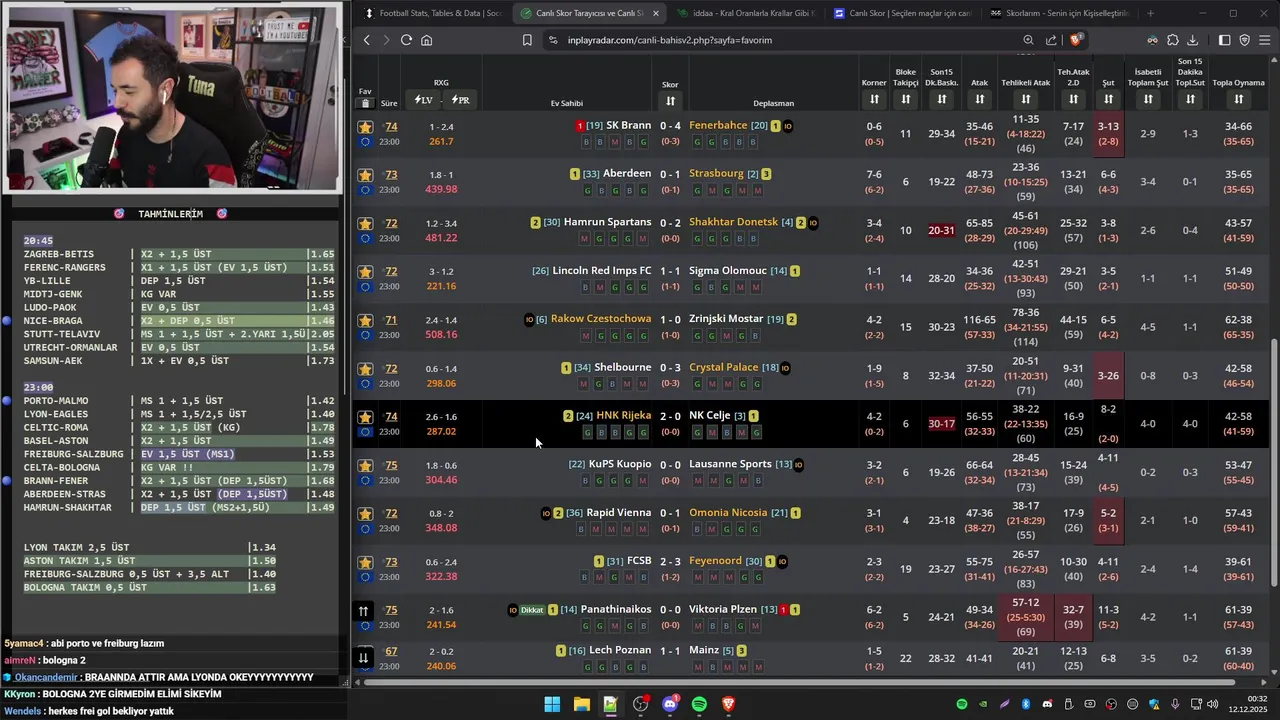Sort by Tehlikeli Atak column
The width and height of the screenshot is (1280, 720).
[1025, 99]
